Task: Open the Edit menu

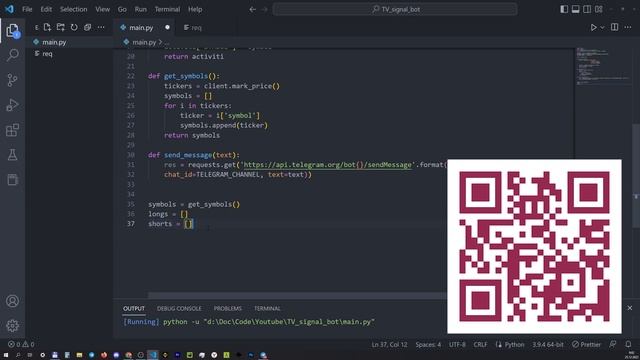Action: point(46,9)
